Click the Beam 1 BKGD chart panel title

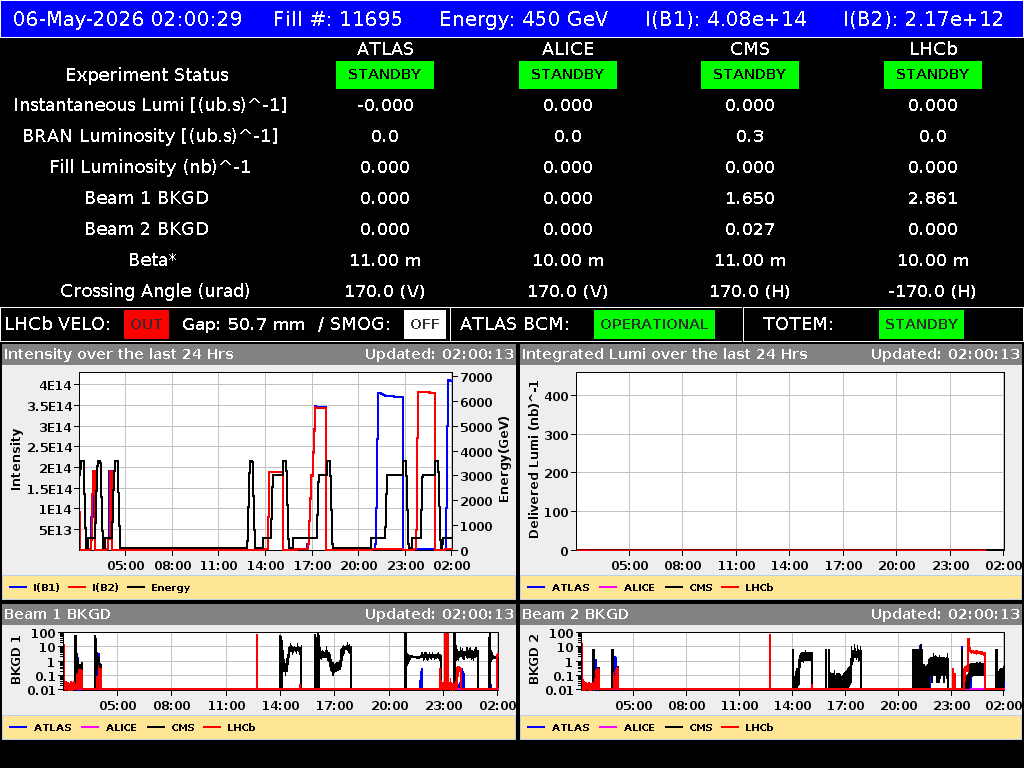coord(57,614)
